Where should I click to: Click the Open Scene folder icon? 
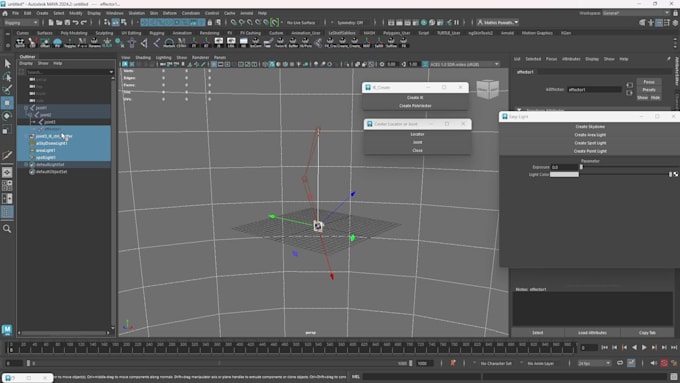click(x=59, y=23)
